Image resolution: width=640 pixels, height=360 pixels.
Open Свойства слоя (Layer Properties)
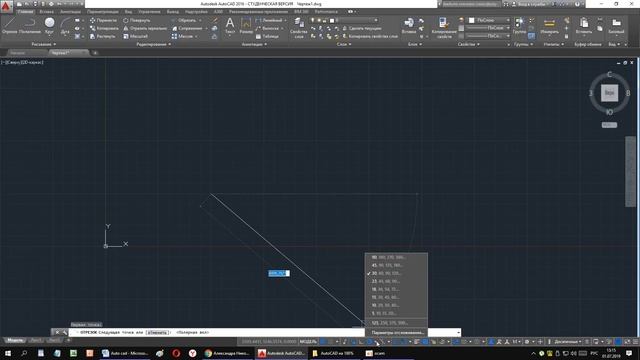tap(298, 27)
